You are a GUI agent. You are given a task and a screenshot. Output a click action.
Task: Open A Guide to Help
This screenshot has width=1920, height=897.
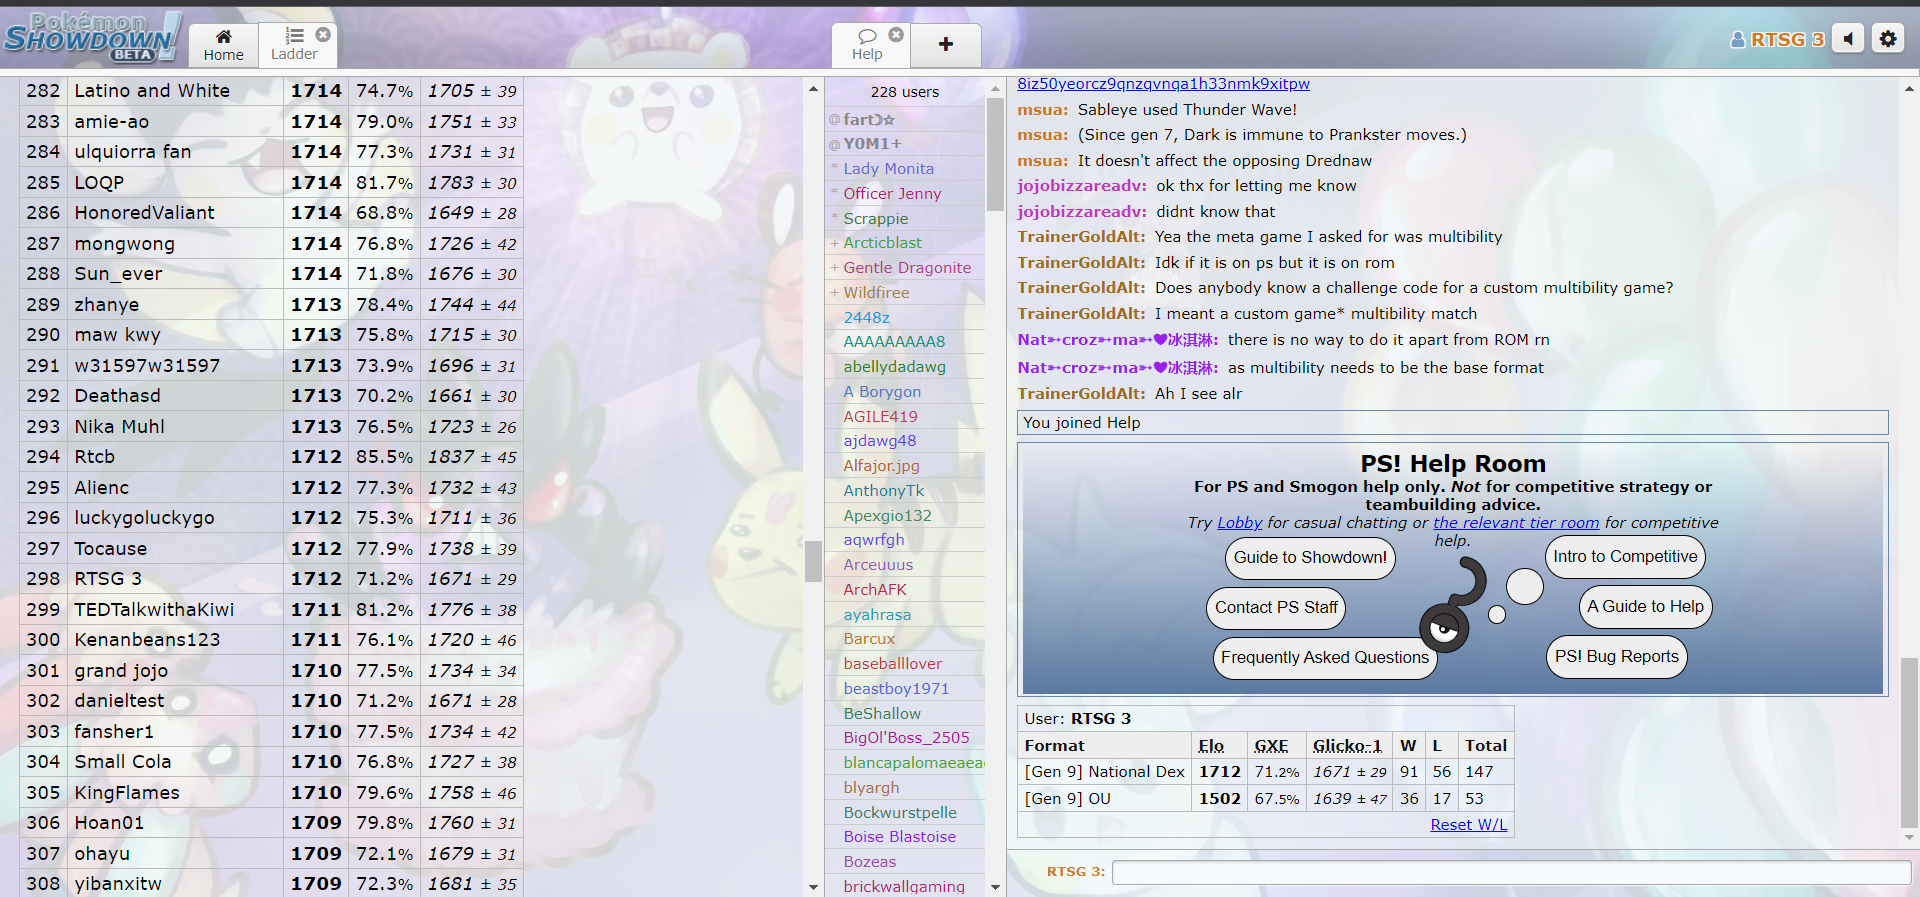pyautogui.click(x=1645, y=606)
